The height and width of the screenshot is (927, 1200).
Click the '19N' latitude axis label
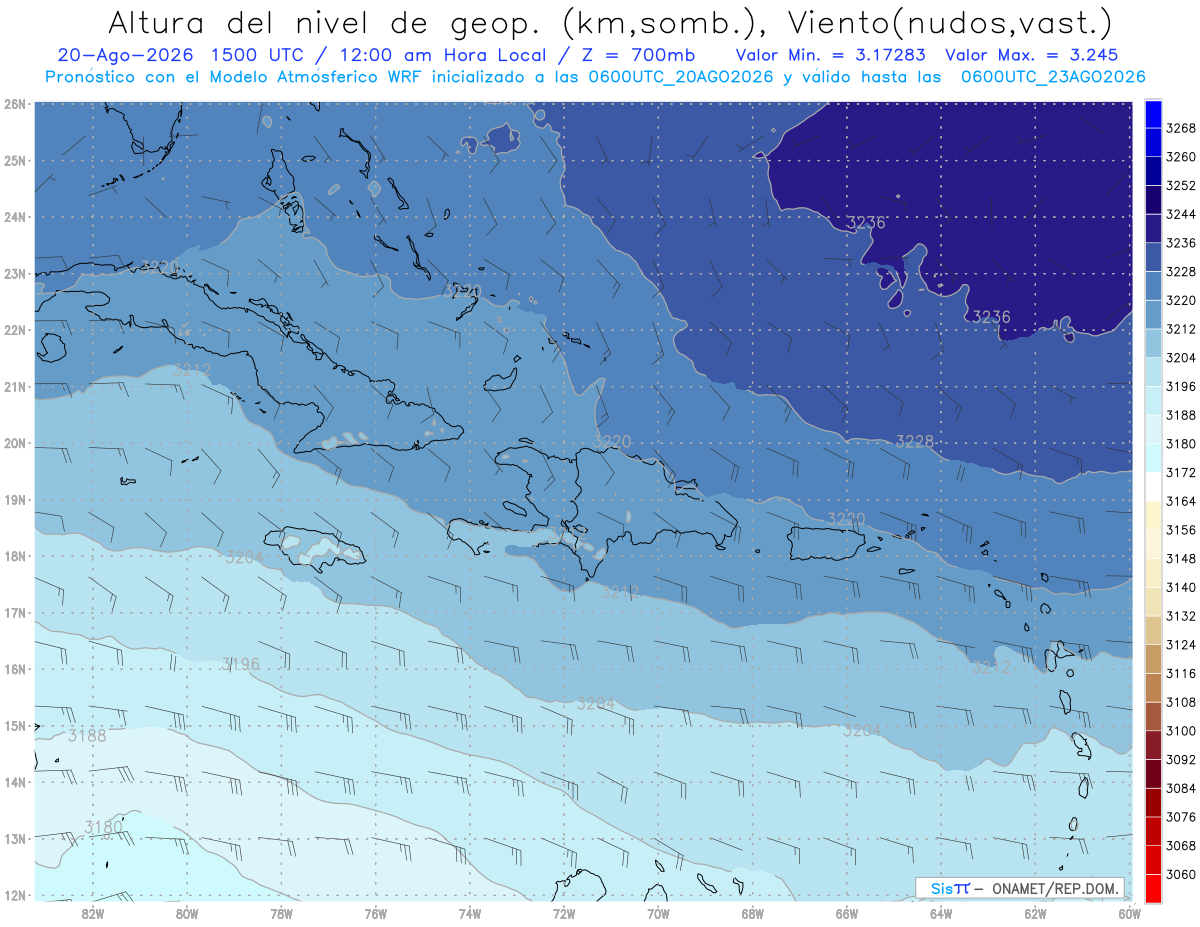(15, 500)
